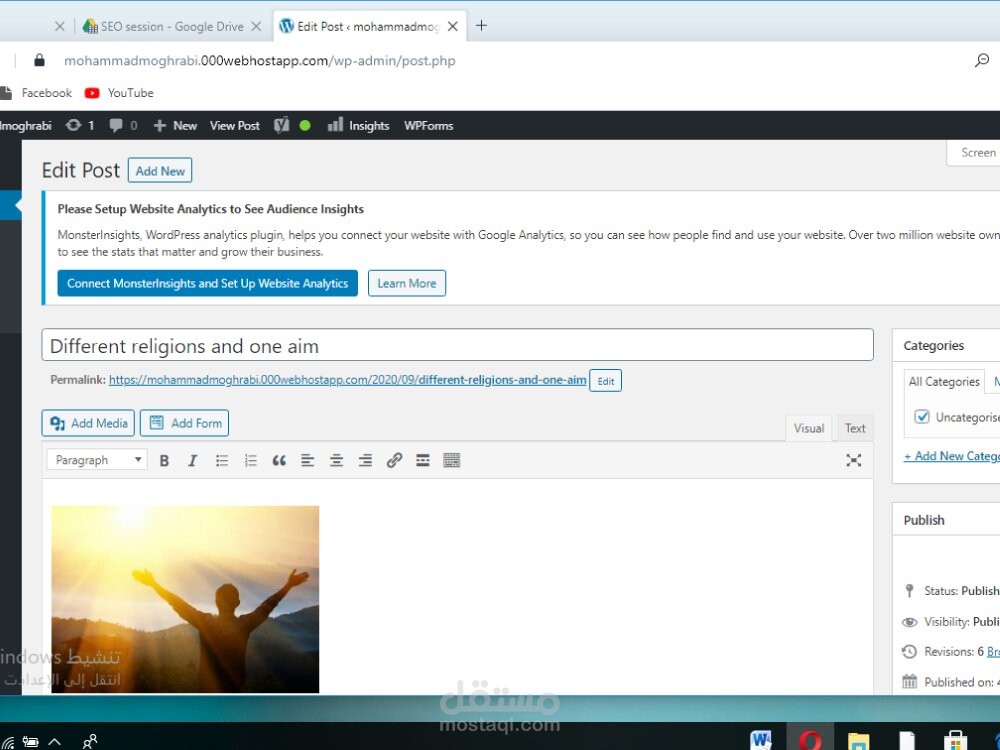
Task: Open Insights in admin bar
Action: pyautogui.click(x=358, y=126)
